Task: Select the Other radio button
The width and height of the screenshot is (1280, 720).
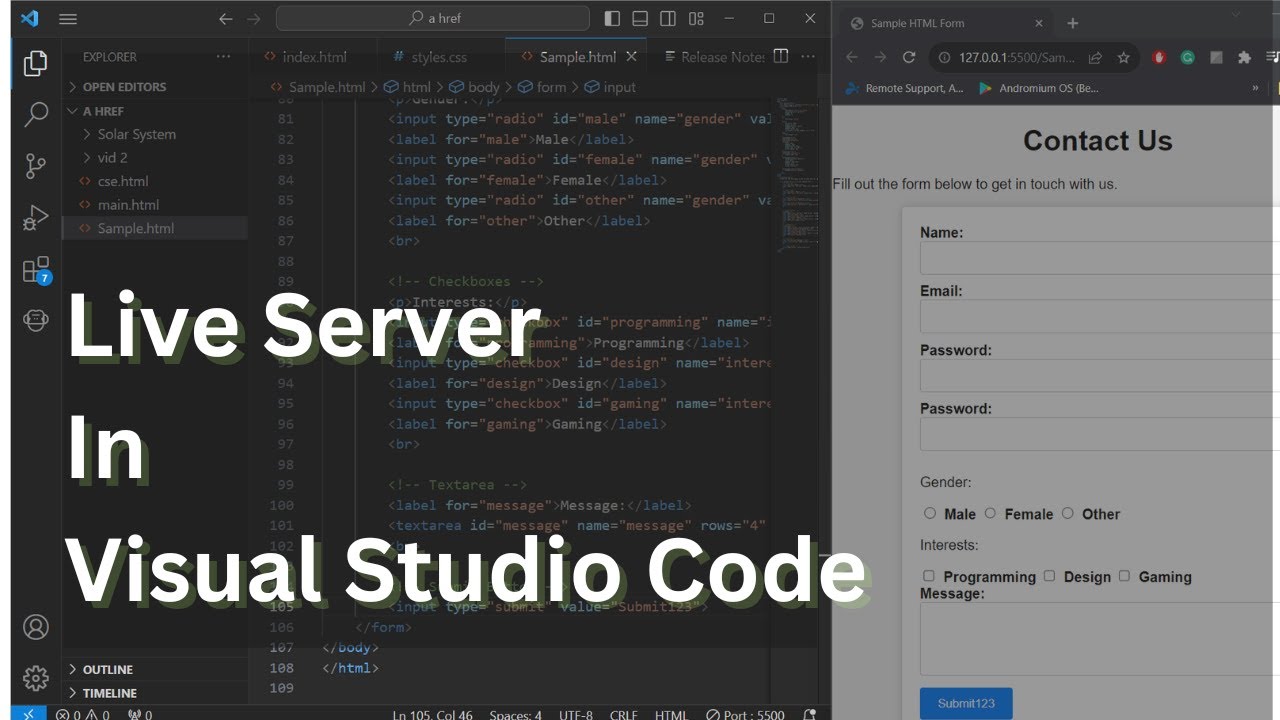Action: click(1067, 513)
